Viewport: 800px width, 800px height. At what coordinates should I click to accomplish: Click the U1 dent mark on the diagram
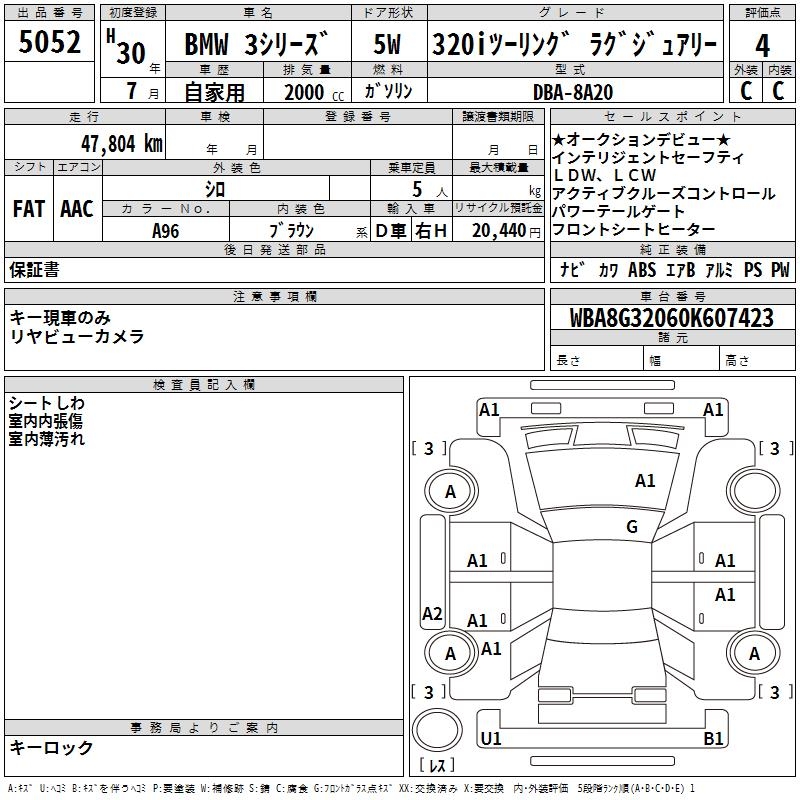[x=491, y=739]
